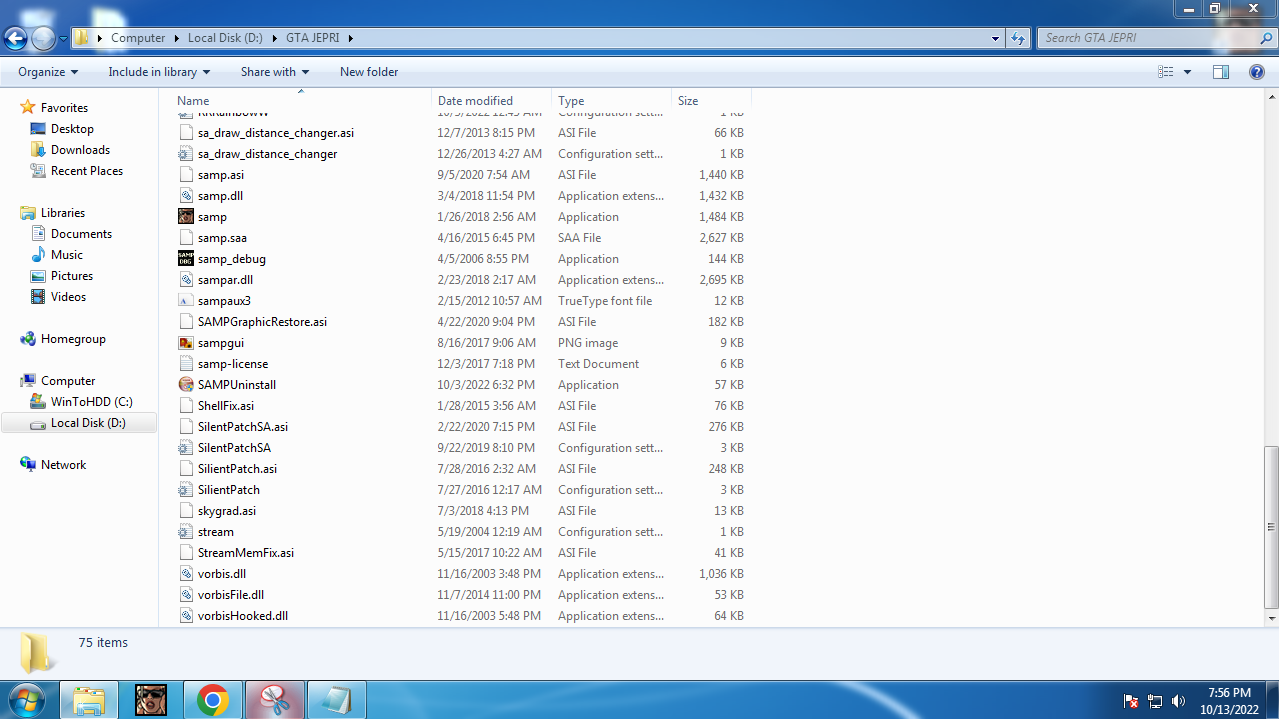Viewport: 1279px width, 719px height.
Task: Create a New folder
Action: [x=369, y=72]
